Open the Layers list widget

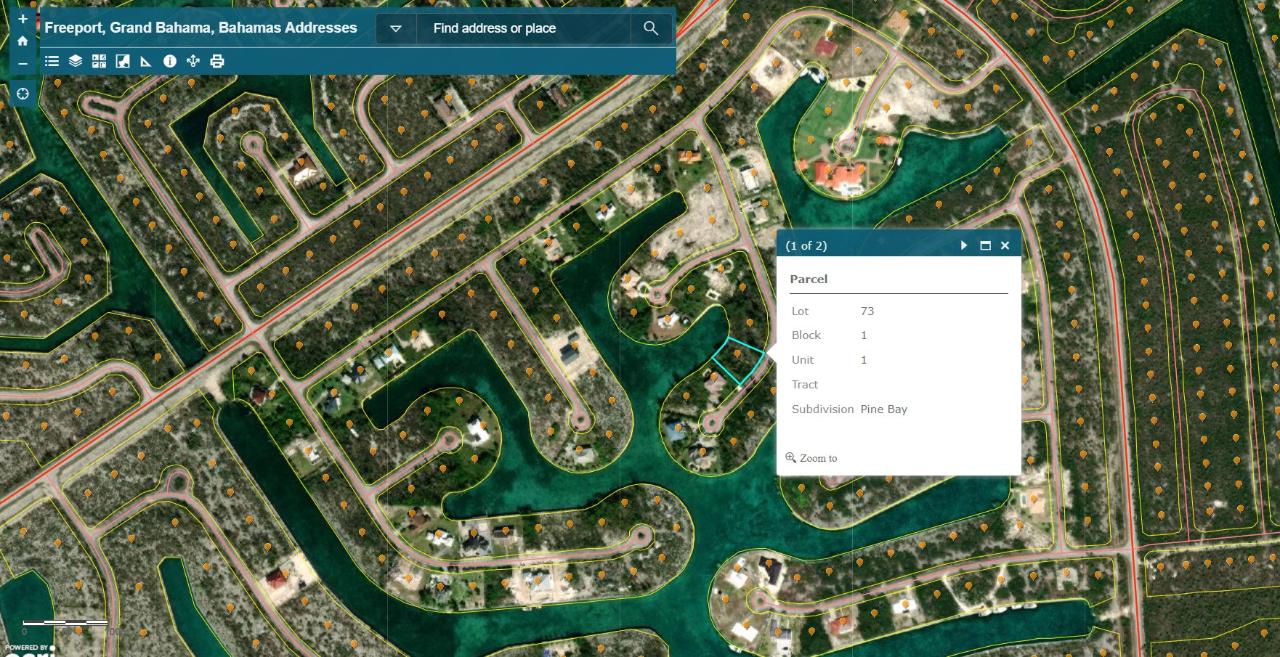click(x=75, y=61)
